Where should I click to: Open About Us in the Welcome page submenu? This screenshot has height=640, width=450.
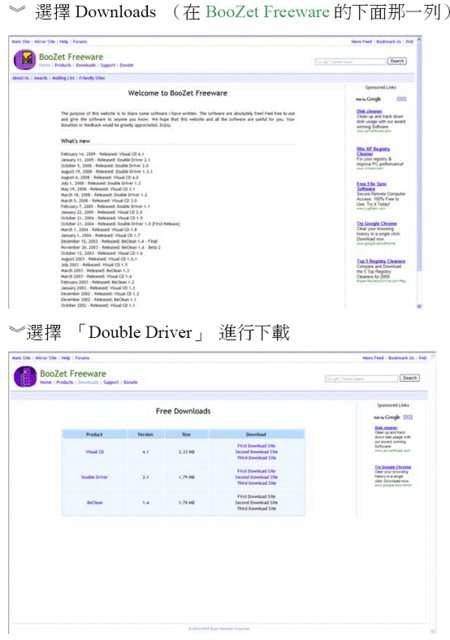20,78
